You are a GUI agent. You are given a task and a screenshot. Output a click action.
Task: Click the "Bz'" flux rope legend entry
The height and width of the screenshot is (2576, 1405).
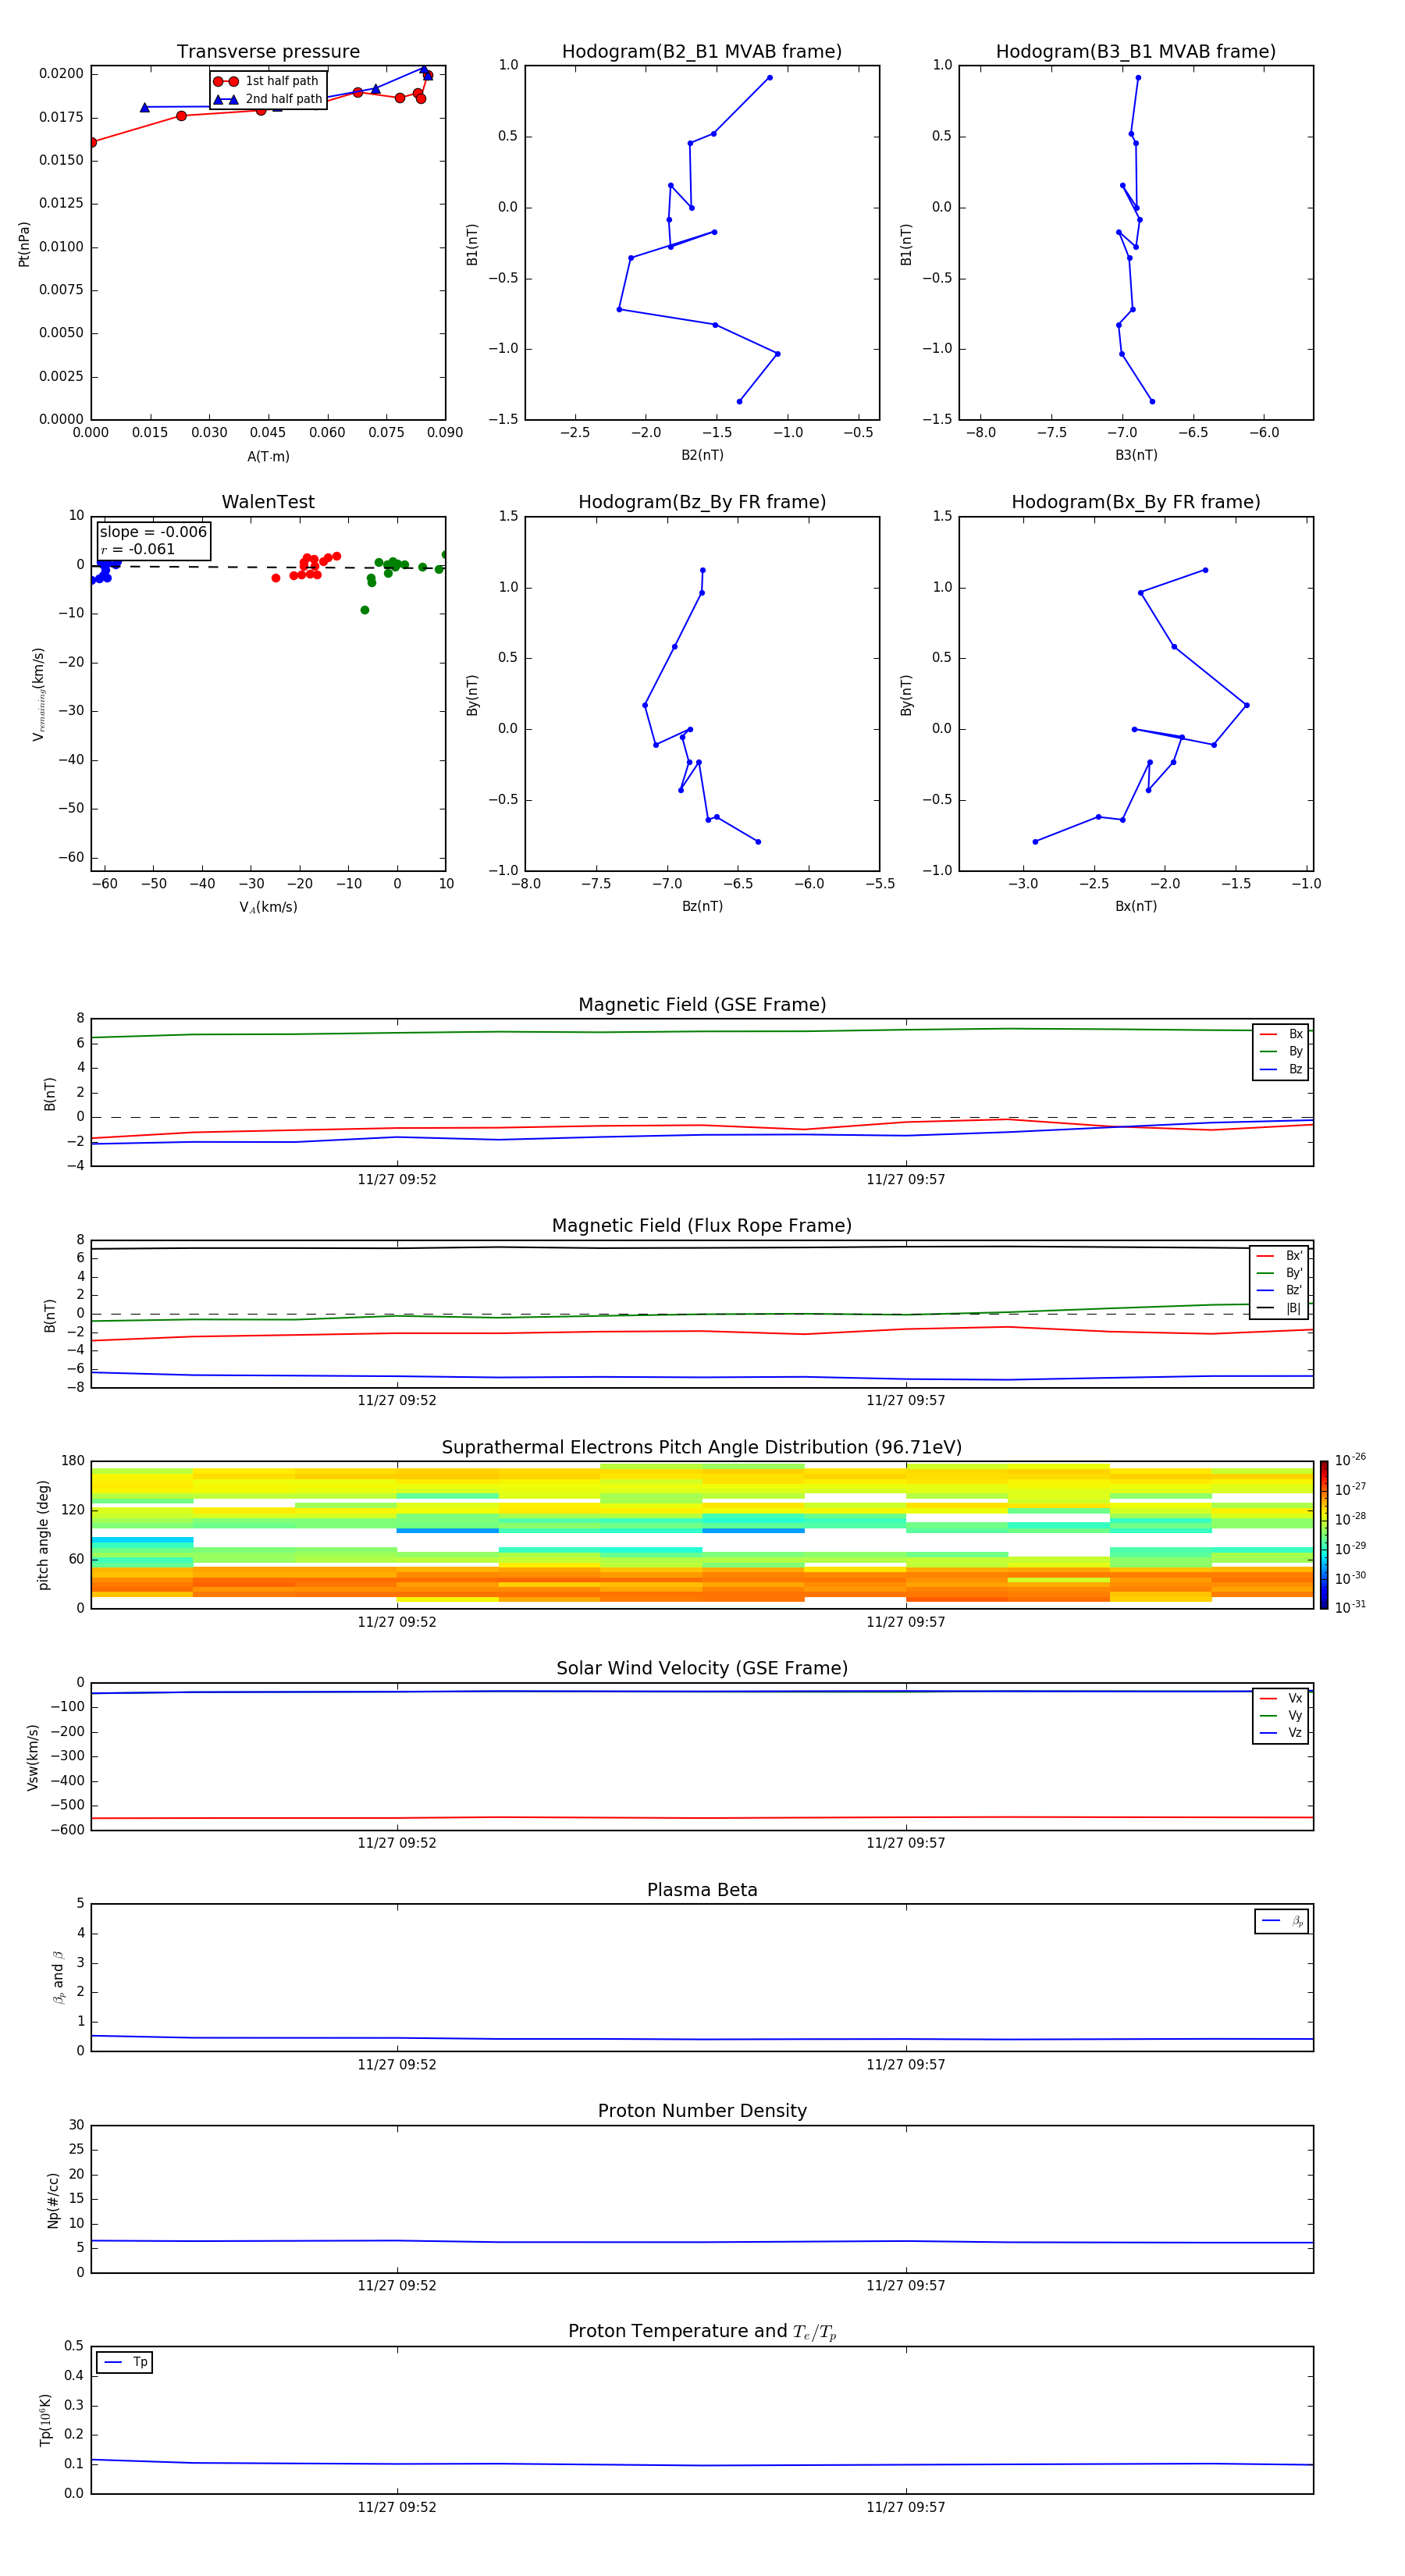(1279, 1291)
